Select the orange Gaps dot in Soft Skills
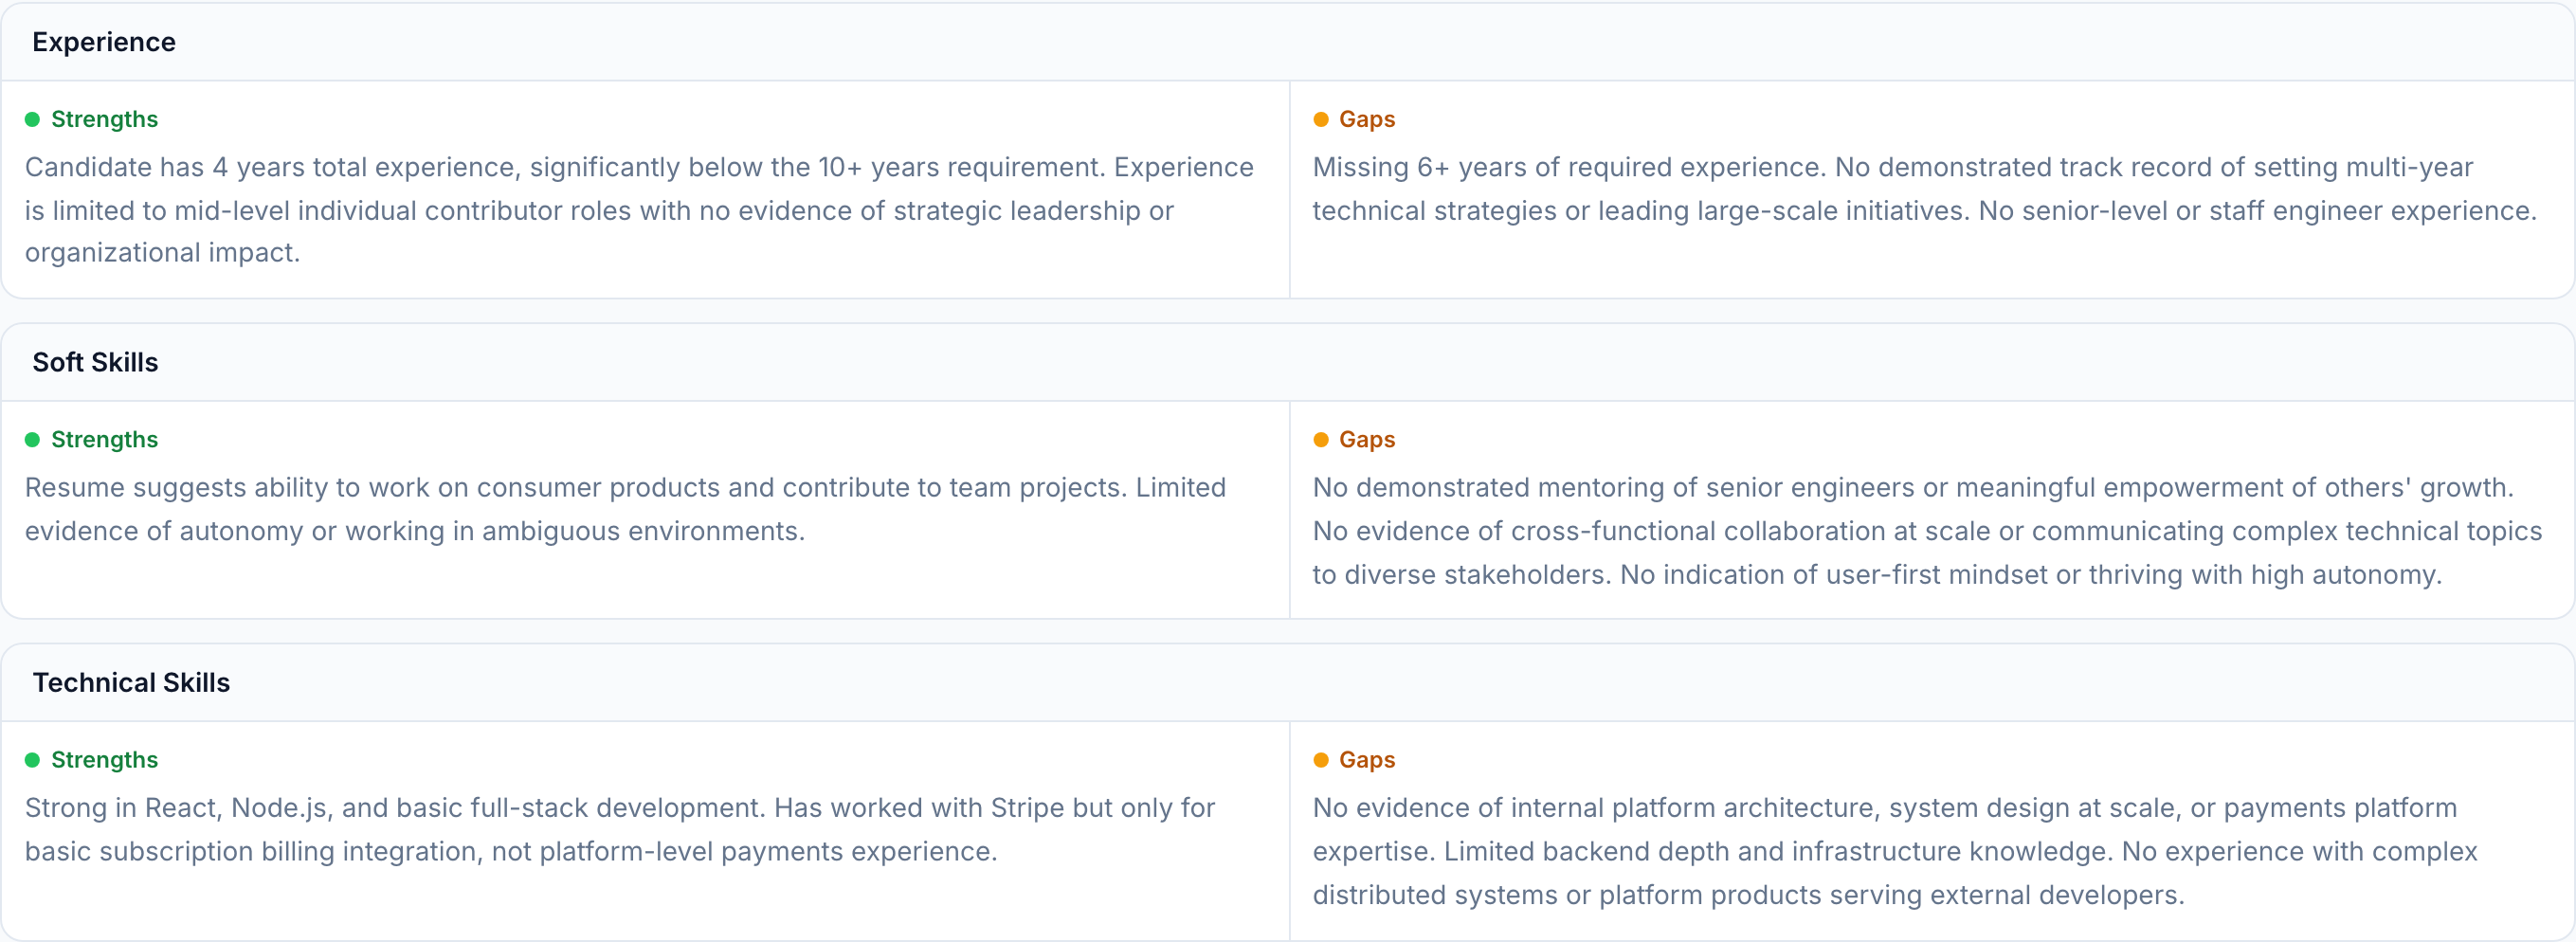 click(1320, 439)
